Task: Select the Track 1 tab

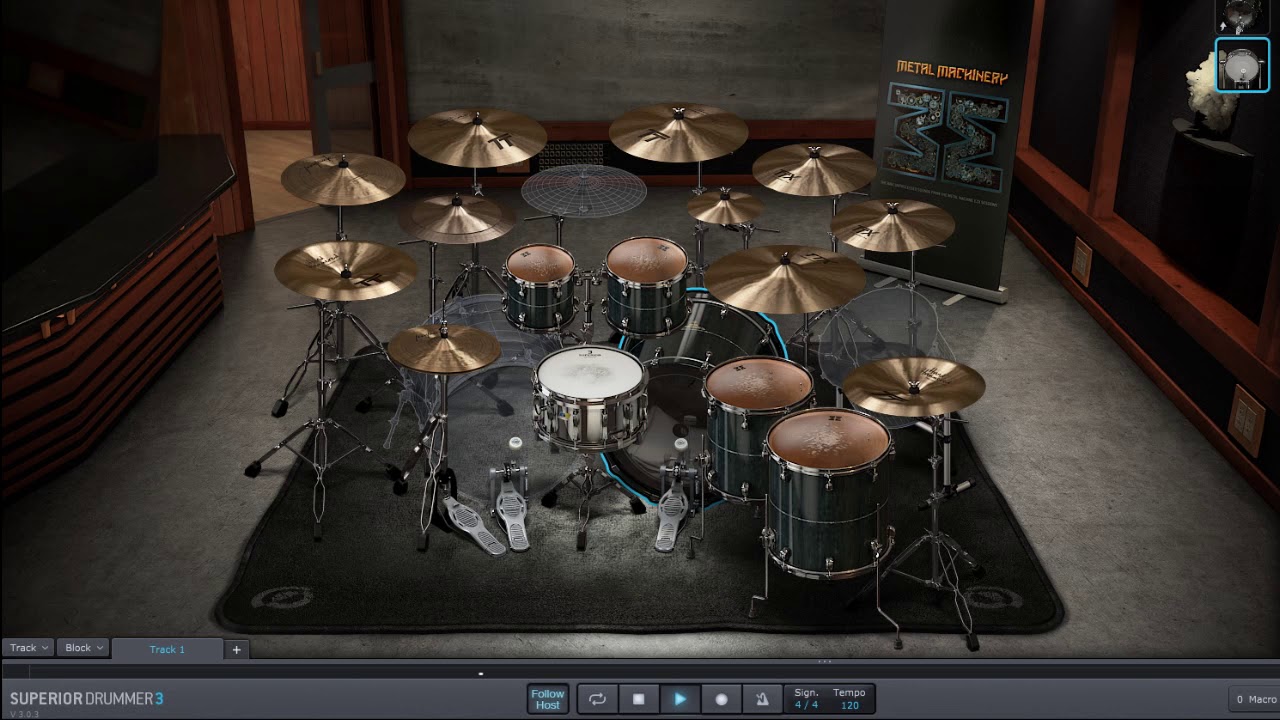Action: [167, 649]
